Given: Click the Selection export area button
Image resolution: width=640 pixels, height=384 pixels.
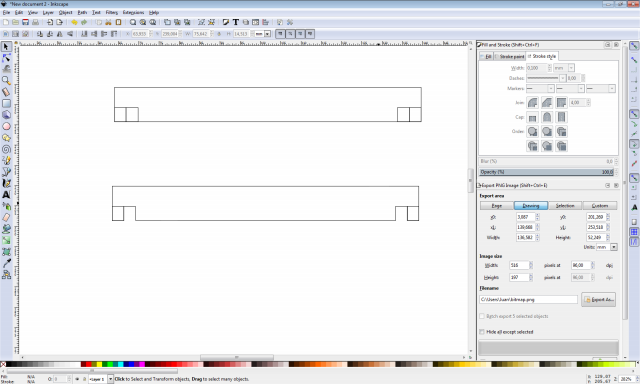Looking at the screenshot, I should (565, 206).
